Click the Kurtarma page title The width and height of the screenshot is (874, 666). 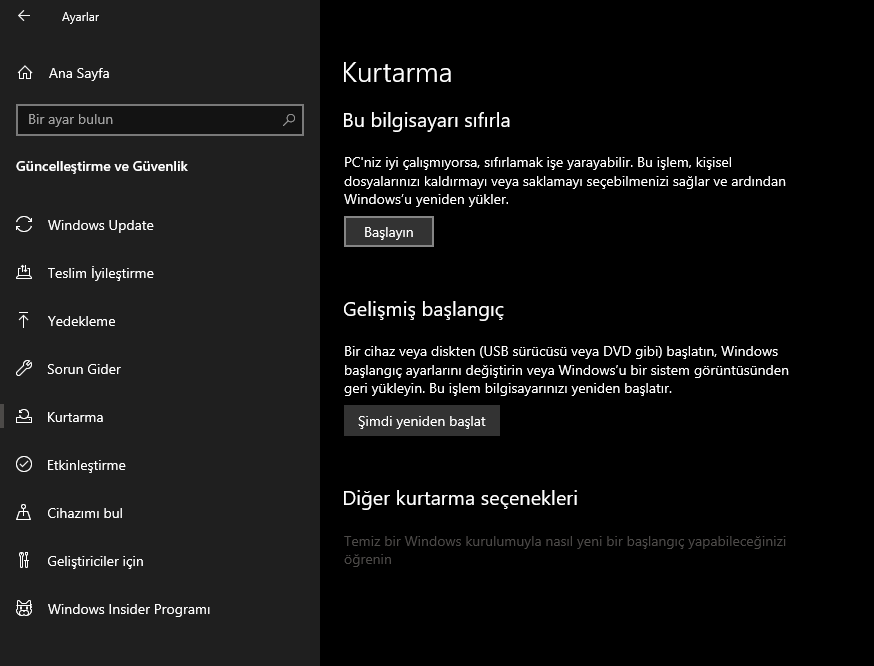coord(397,72)
